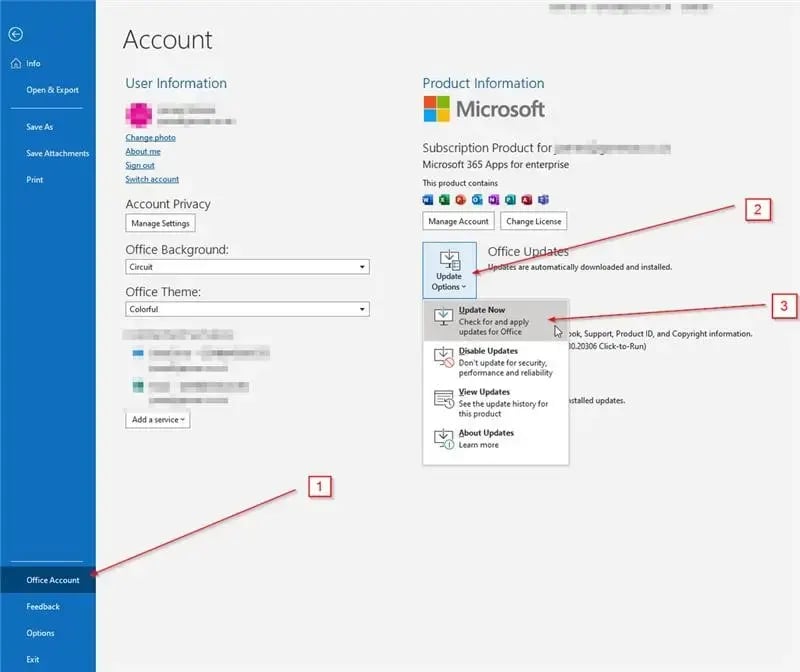Click the Disable Updates icon

pyautogui.click(x=443, y=357)
